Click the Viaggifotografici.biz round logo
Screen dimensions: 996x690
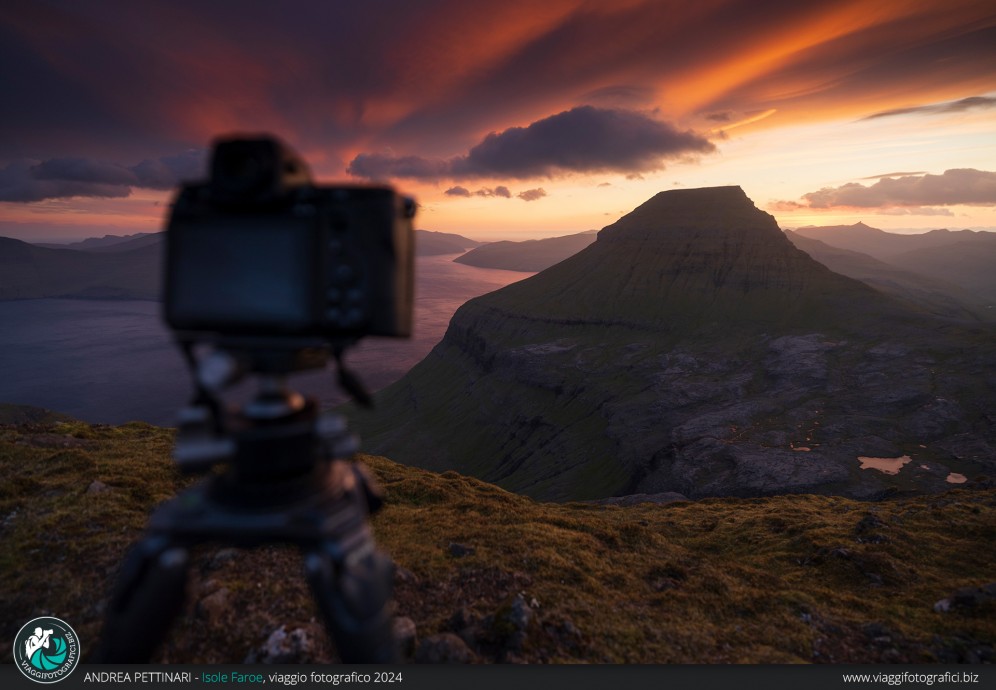(46, 649)
